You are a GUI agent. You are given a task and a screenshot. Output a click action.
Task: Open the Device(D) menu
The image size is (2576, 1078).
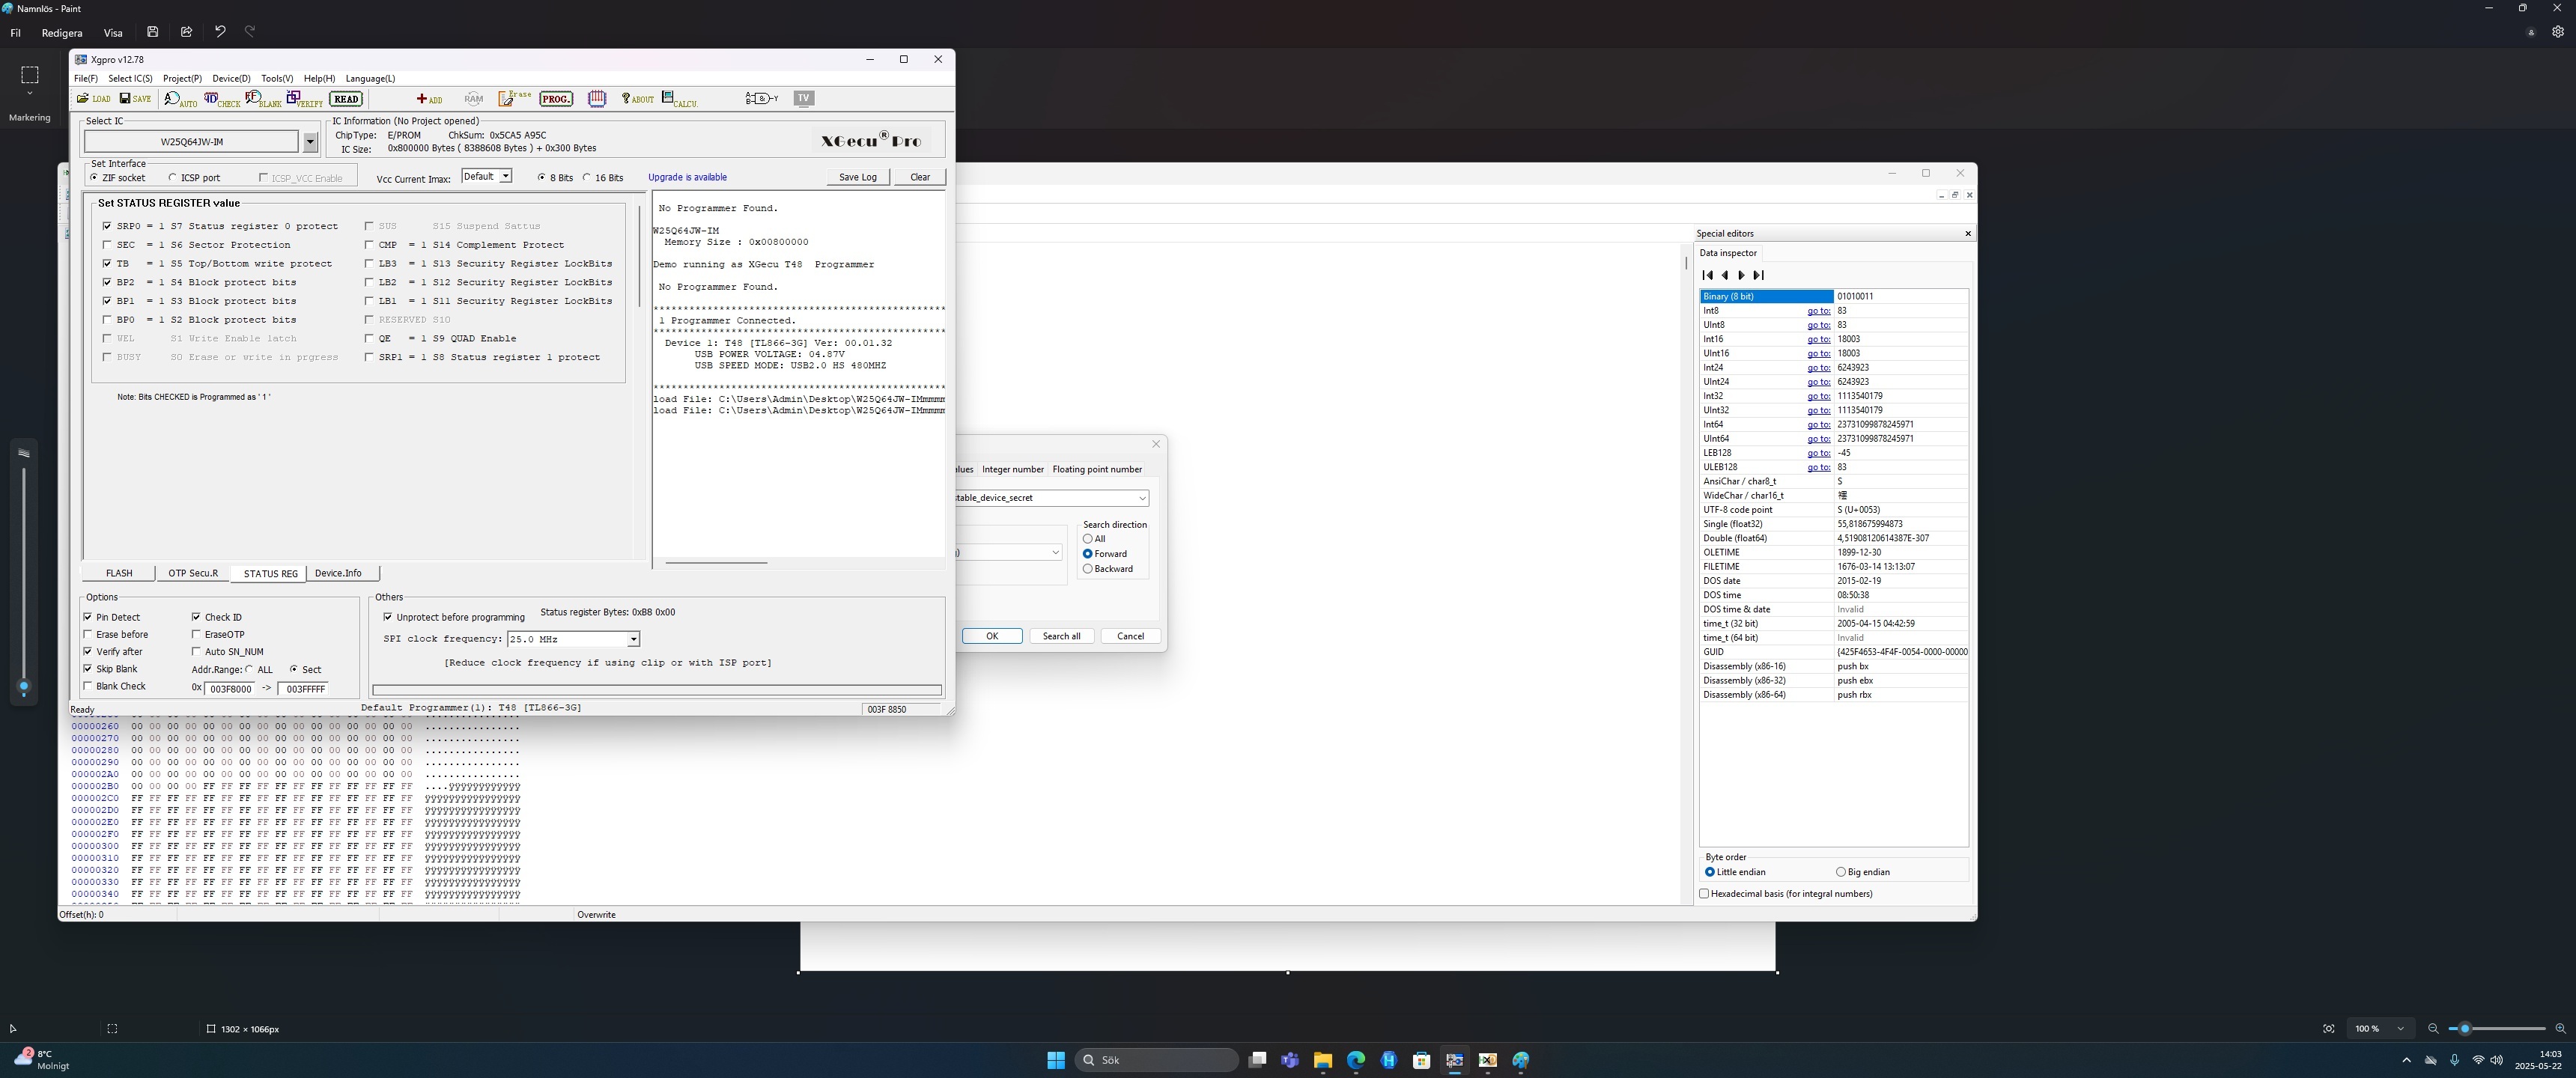pyautogui.click(x=231, y=78)
